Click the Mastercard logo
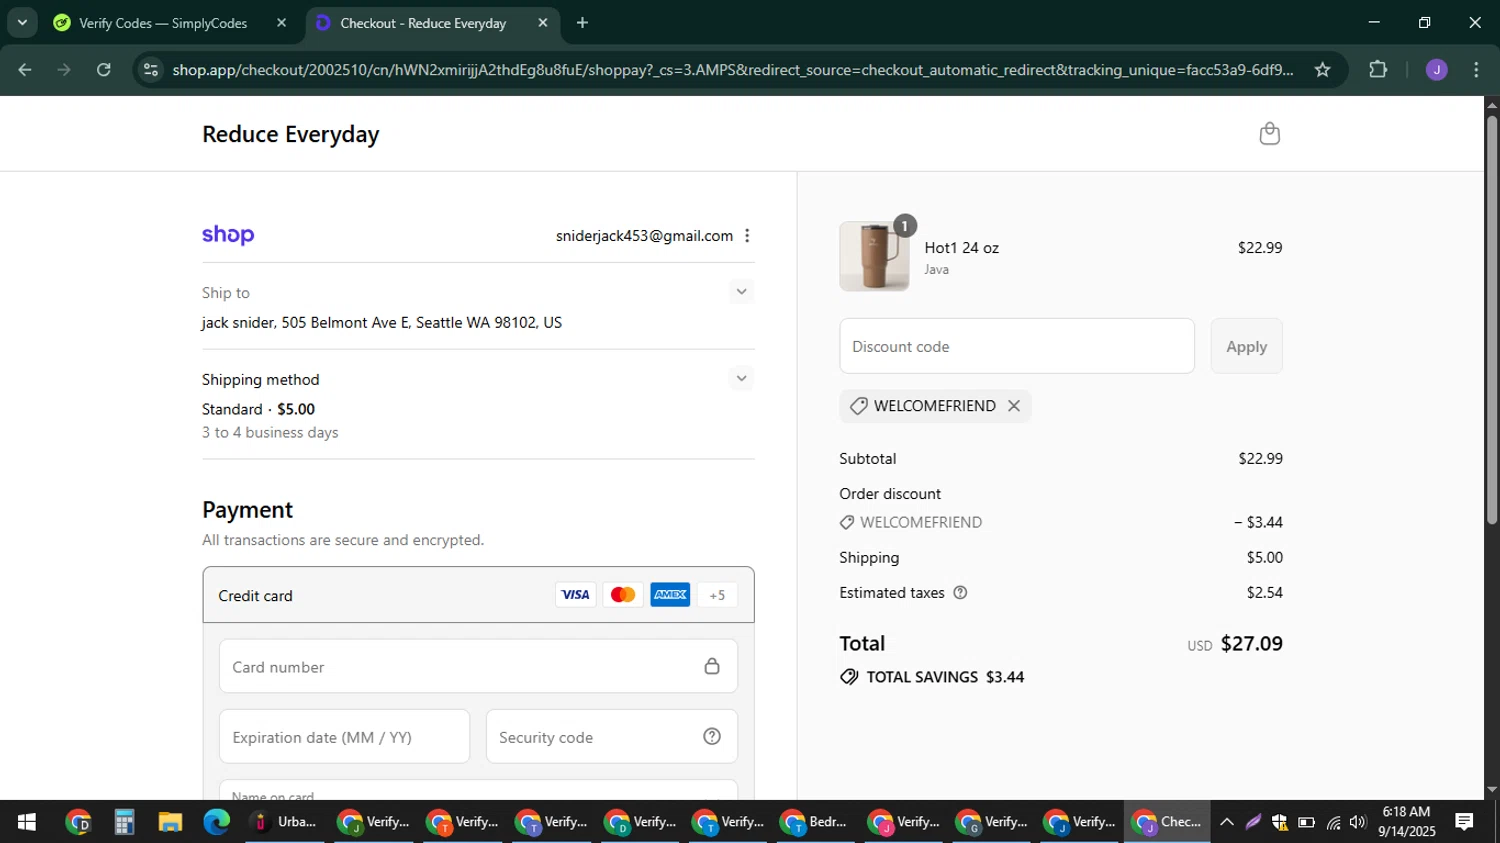This screenshot has height=843, width=1500. [x=623, y=595]
